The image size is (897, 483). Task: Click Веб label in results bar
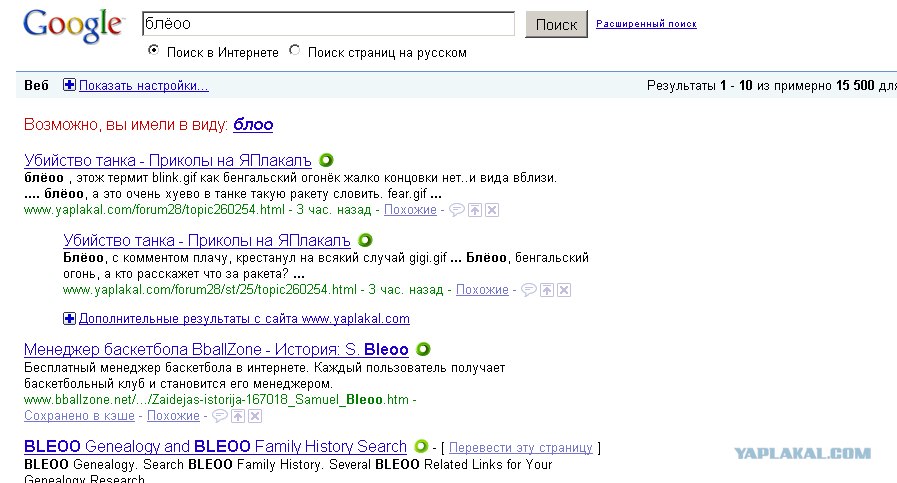[x=37, y=85]
